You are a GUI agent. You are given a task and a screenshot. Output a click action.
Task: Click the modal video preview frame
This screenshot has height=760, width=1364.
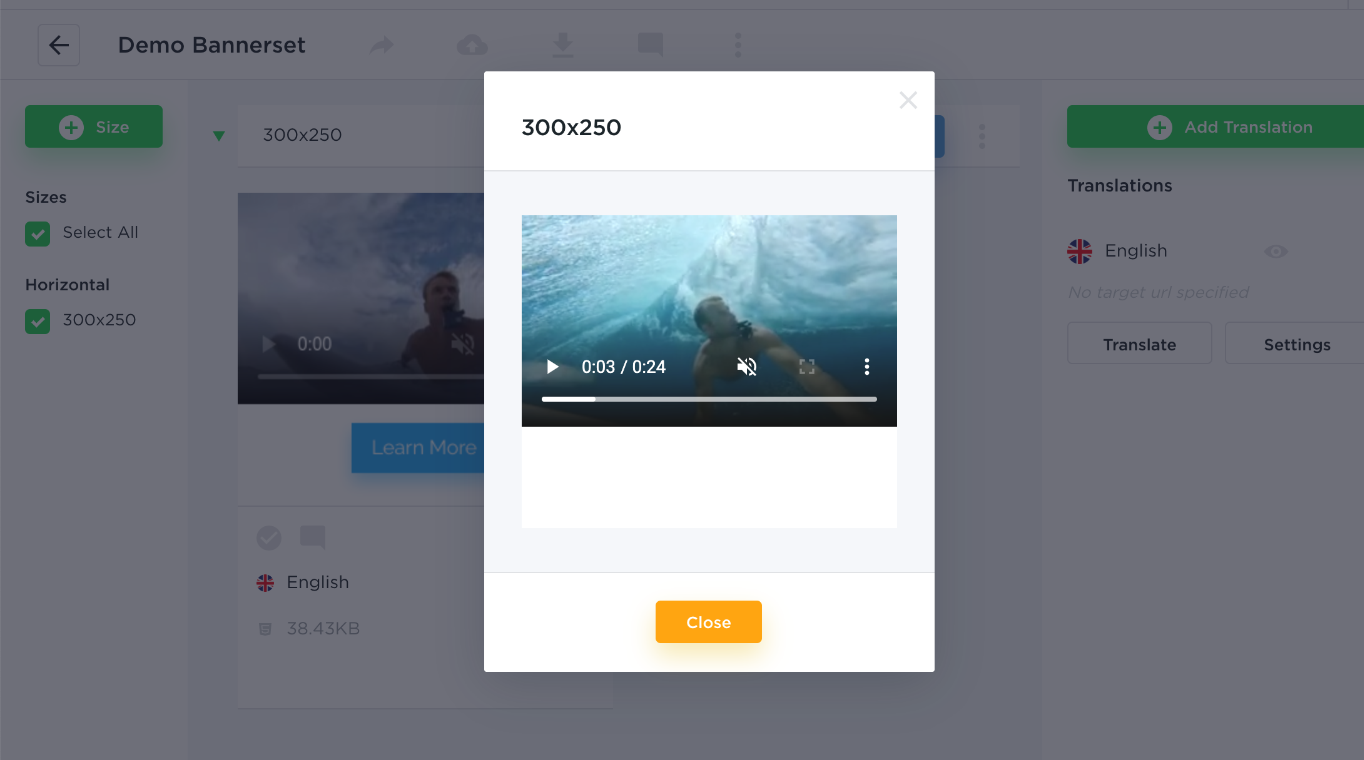click(x=709, y=321)
